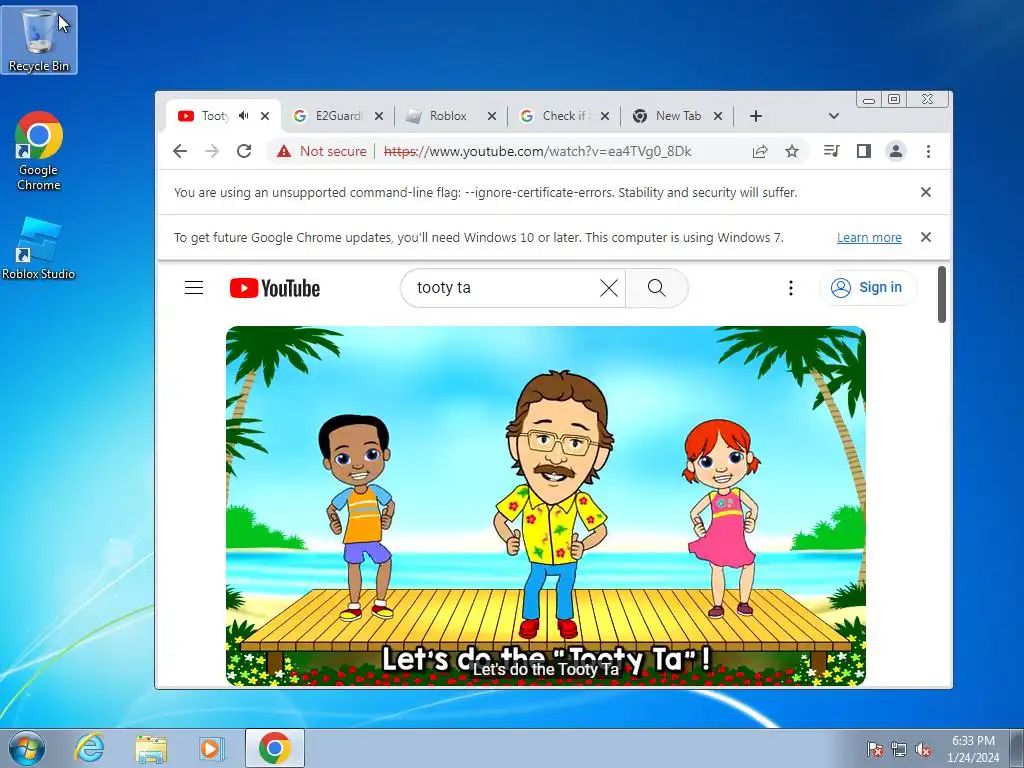This screenshot has height=768, width=1024.
Task: Clear the YouTube search text
Action: [x=609, y=288]
